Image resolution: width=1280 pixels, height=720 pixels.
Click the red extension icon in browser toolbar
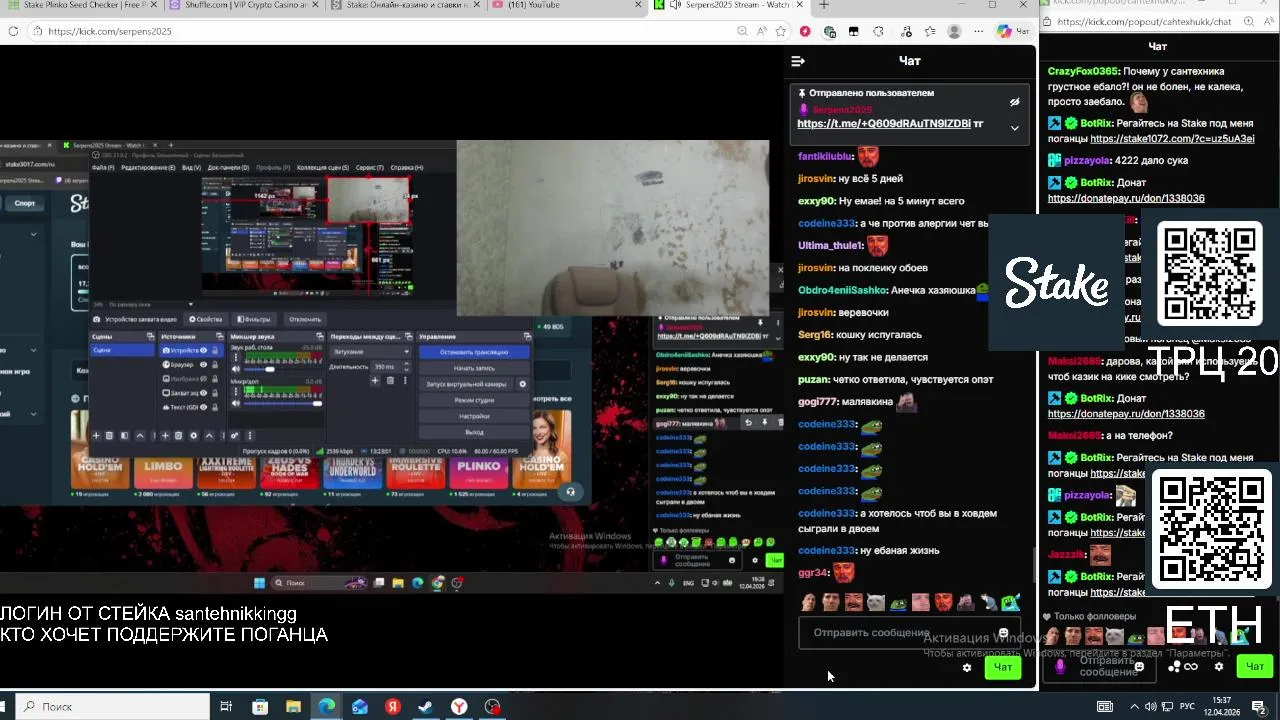click(805, 31)
